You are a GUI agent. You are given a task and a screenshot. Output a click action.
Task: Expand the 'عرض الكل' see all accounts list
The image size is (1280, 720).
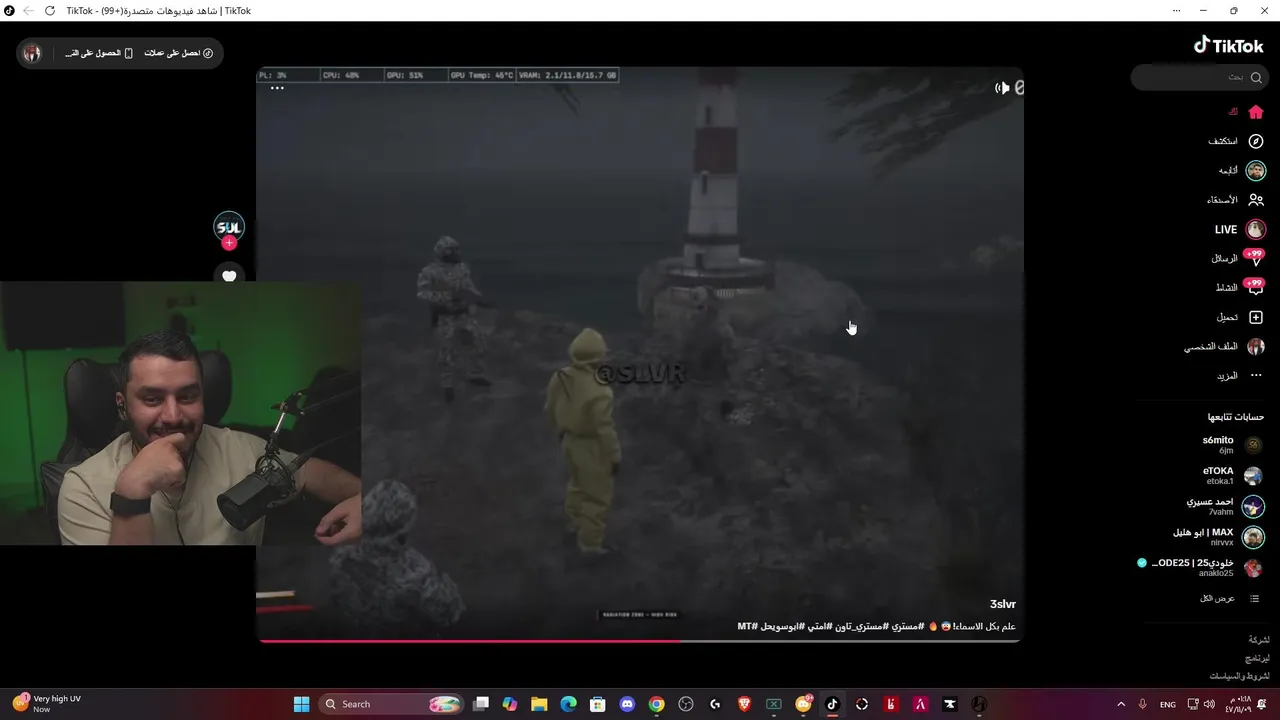1230,598
